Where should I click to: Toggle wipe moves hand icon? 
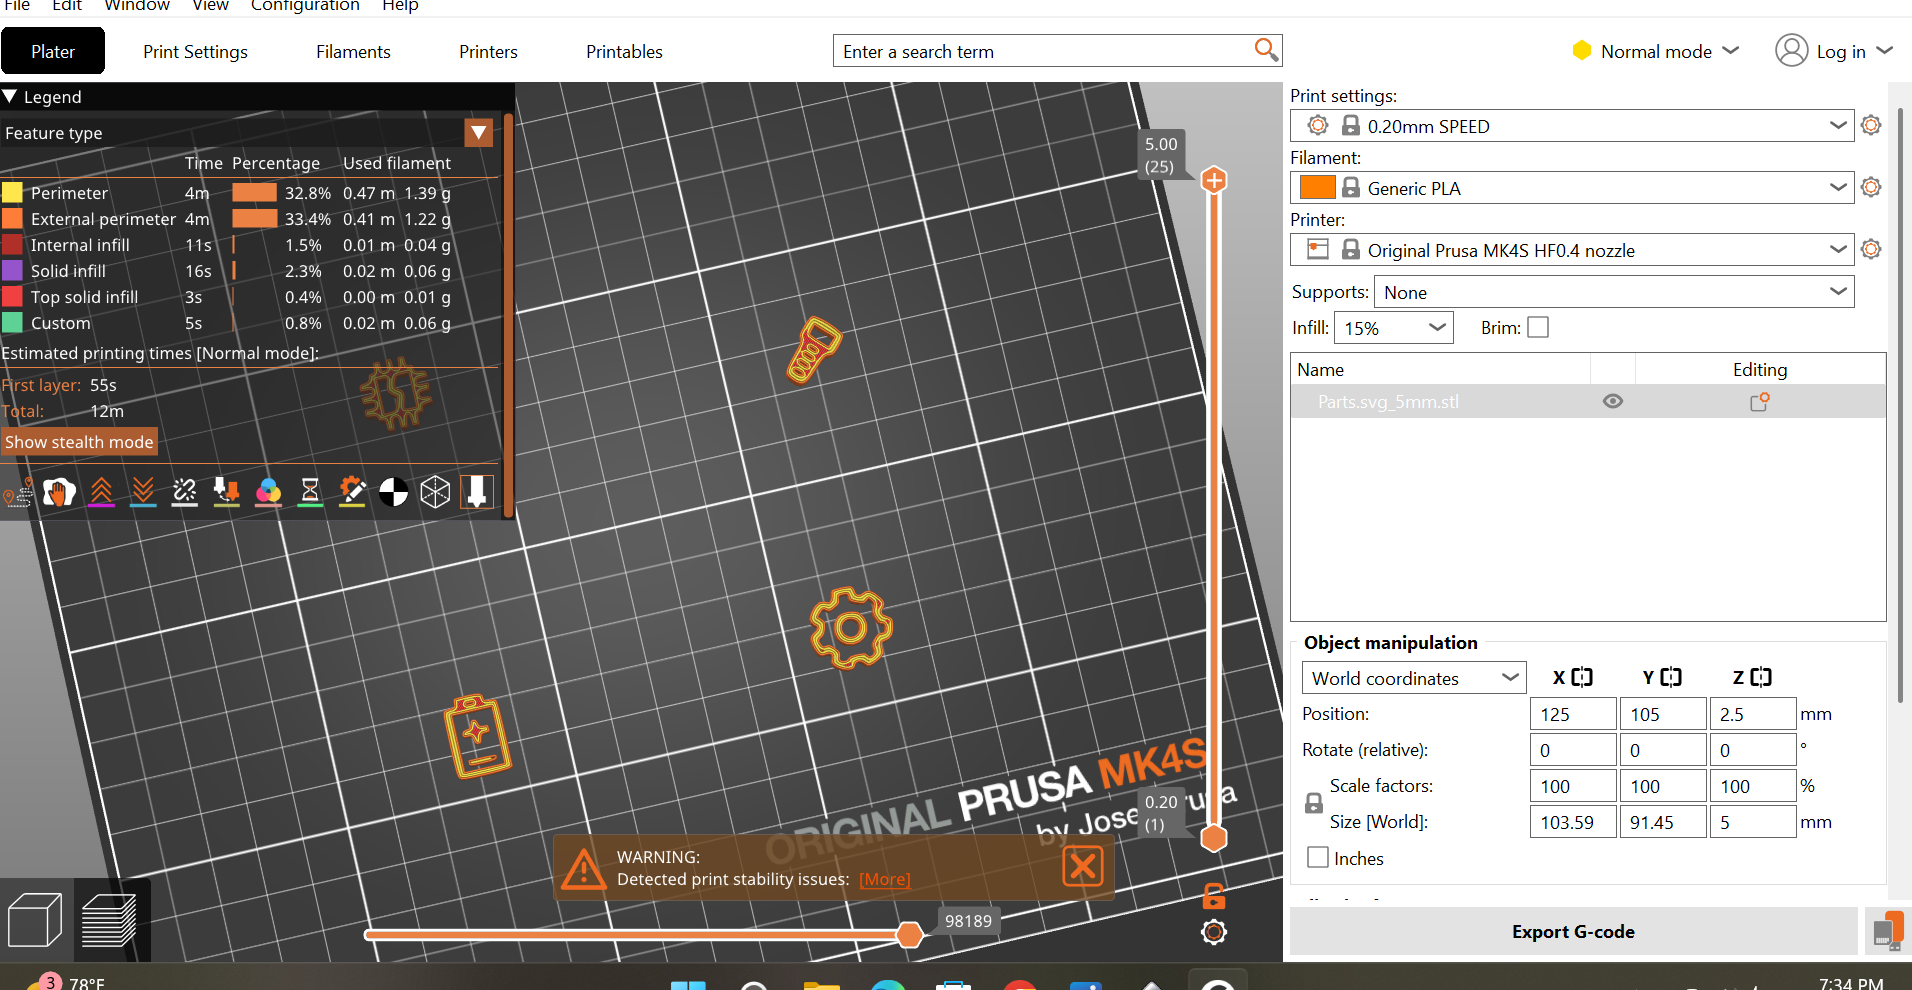click(60, 492)
